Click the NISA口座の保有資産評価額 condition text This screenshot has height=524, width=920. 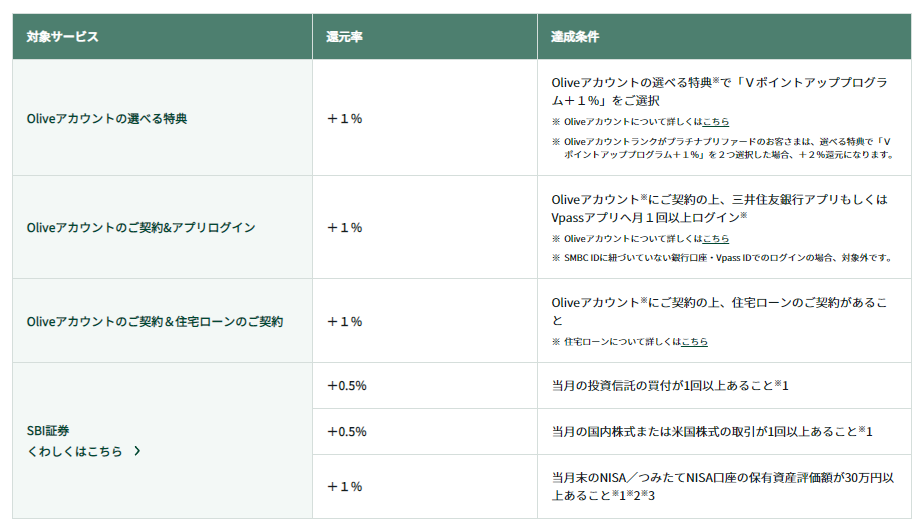click(x=720, y=478)
